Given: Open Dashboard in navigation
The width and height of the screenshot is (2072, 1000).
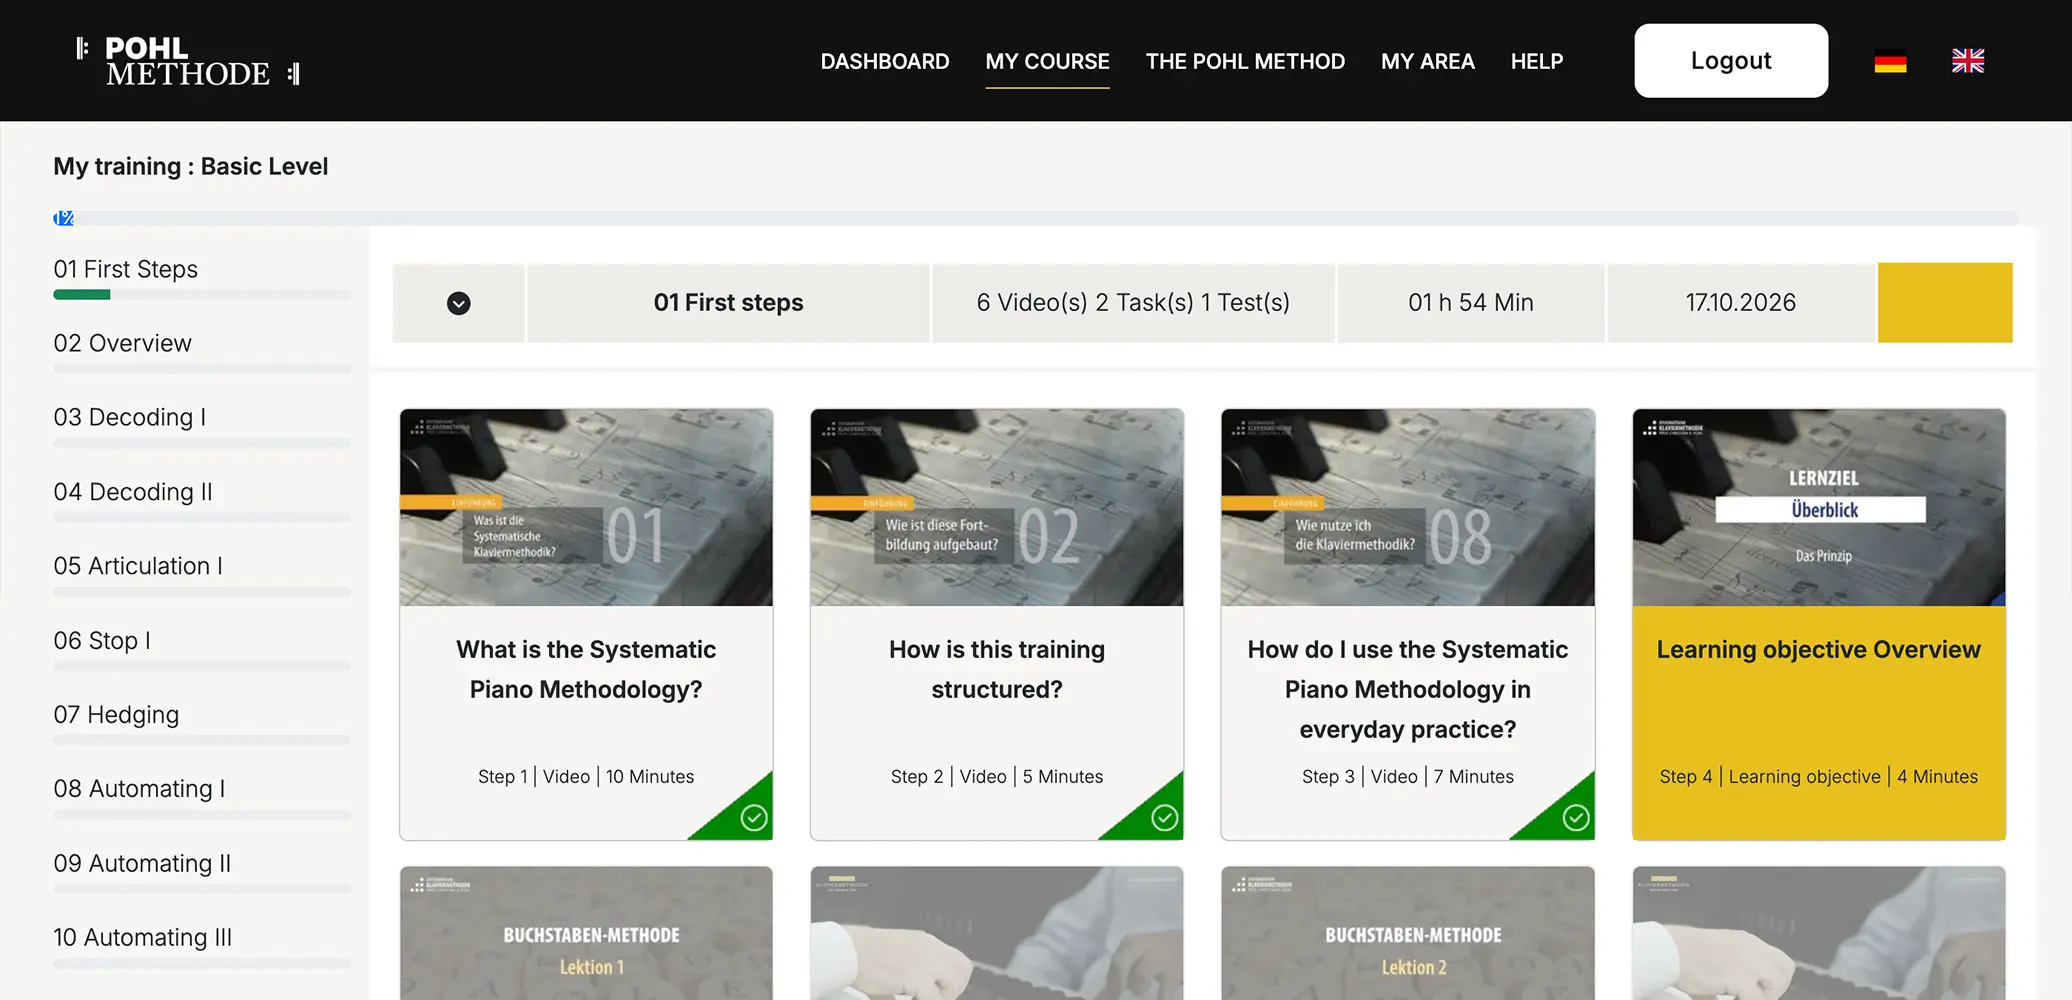Looking at the screenshot, I should [885, 61].
